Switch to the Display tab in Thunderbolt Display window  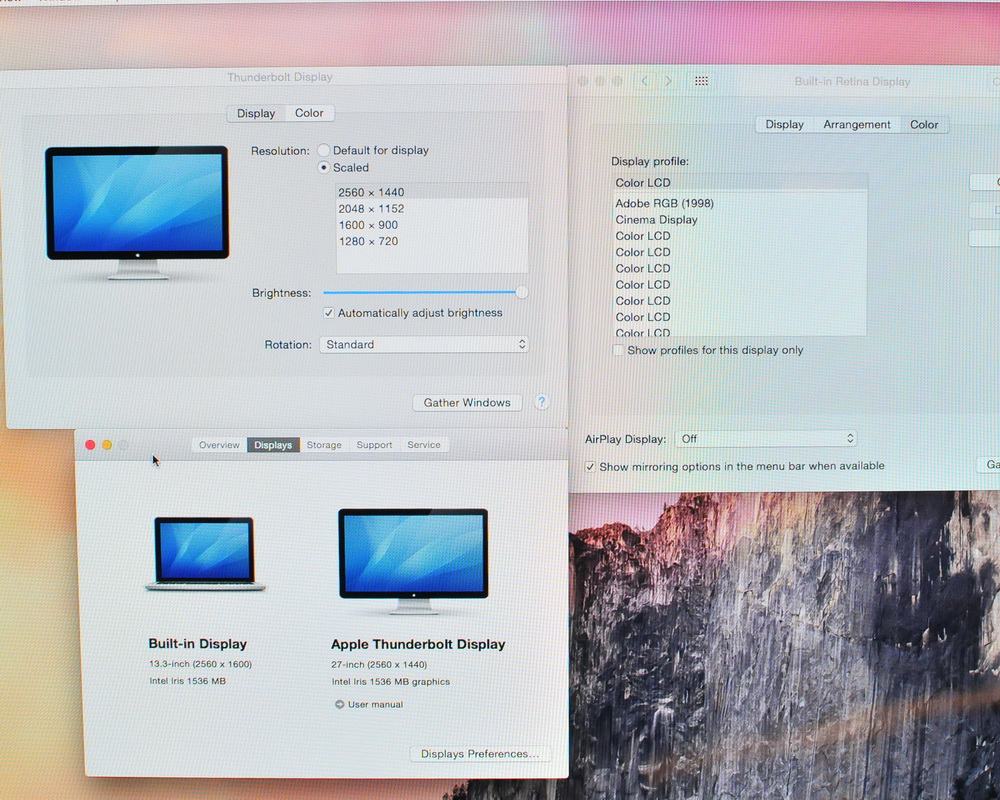(256, 113)
